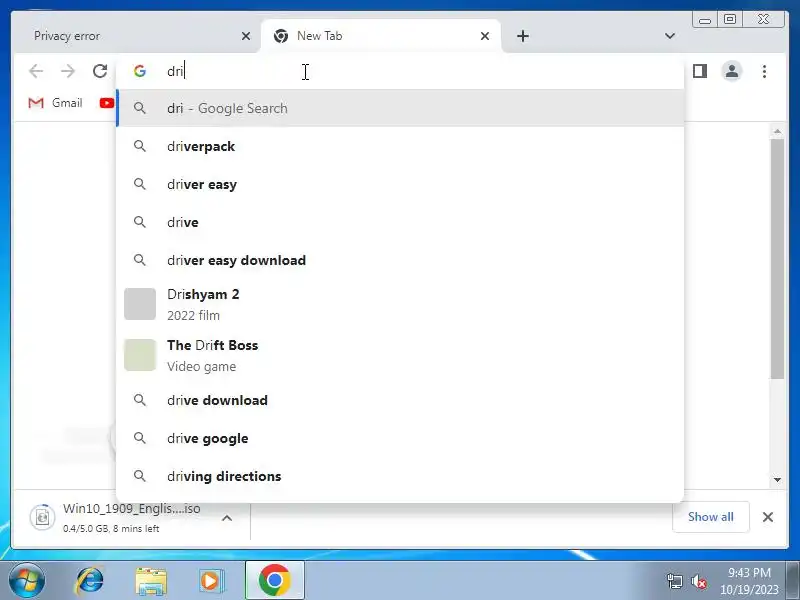Pick the Drishyam 2 film suggestion

point(400,305)
